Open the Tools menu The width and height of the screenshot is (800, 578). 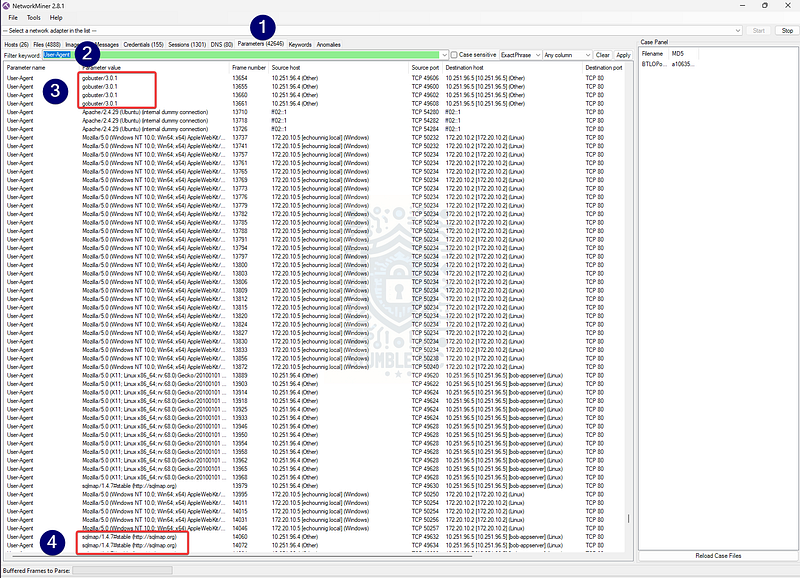pyautogui.click(x=34, y=17)
